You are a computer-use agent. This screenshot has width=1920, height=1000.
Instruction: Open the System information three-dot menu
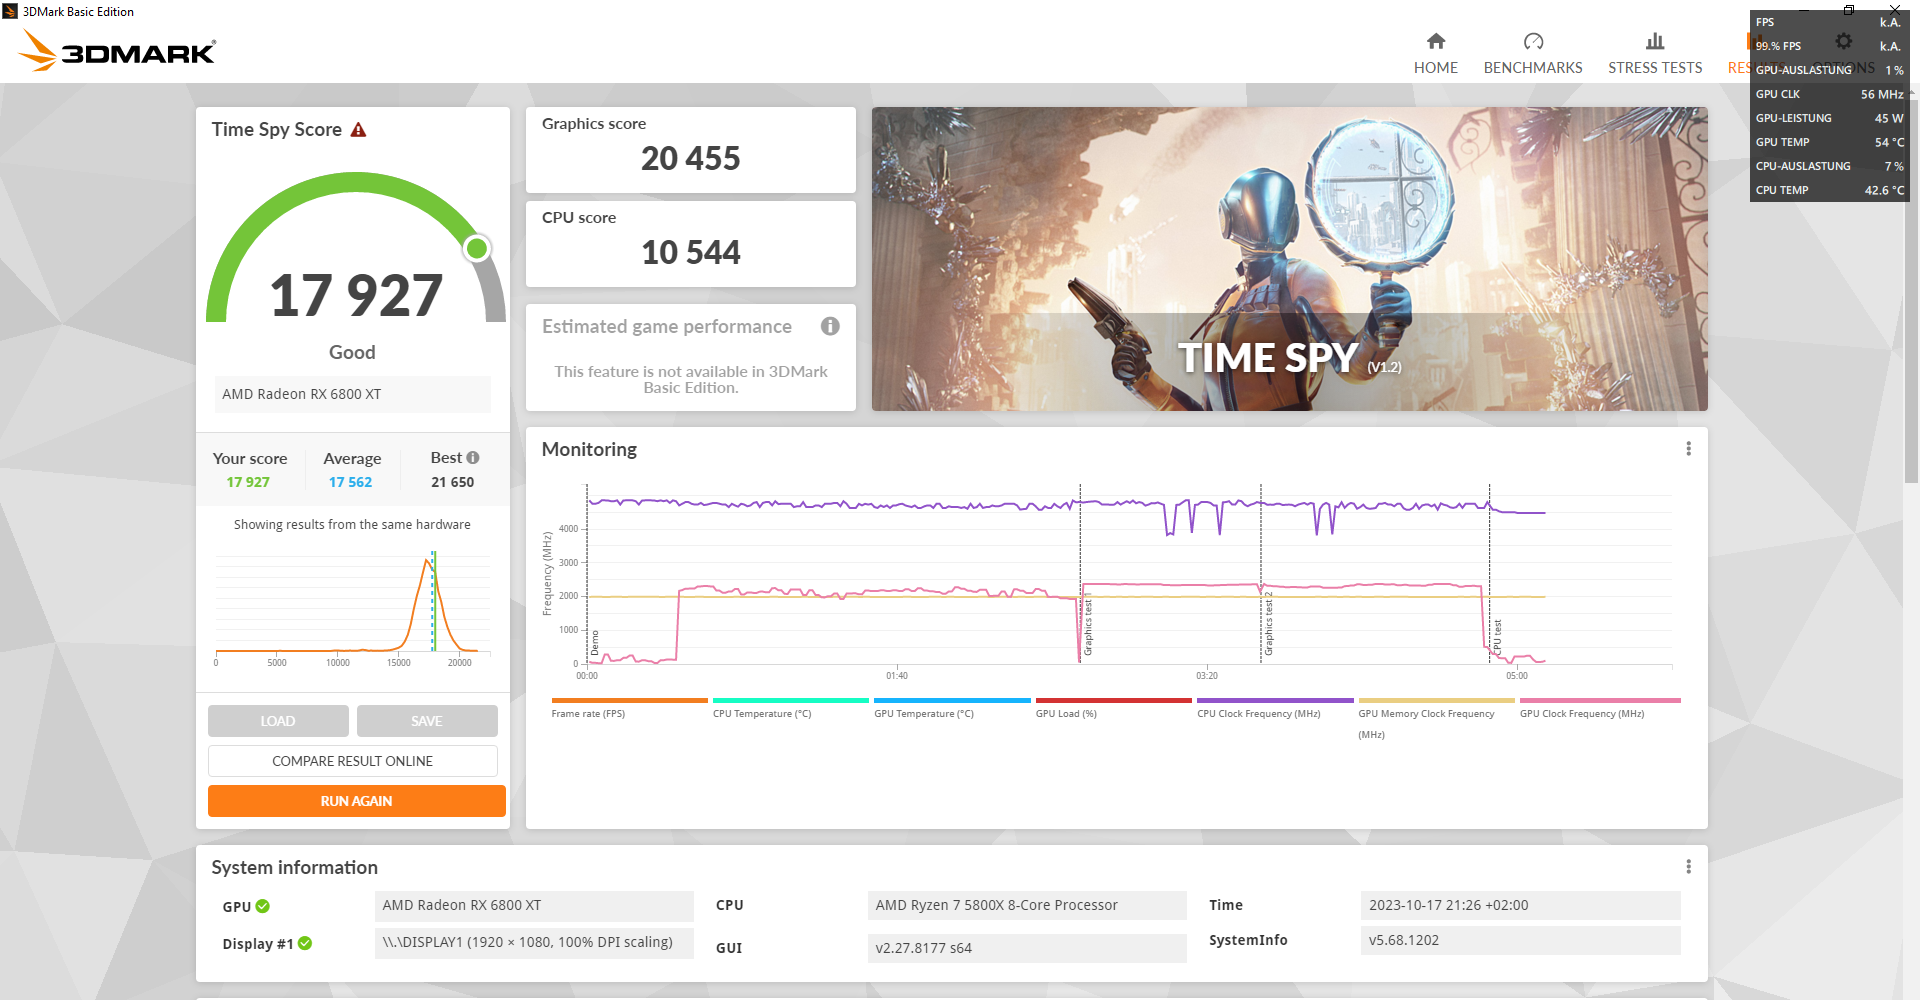[1688, 867]
